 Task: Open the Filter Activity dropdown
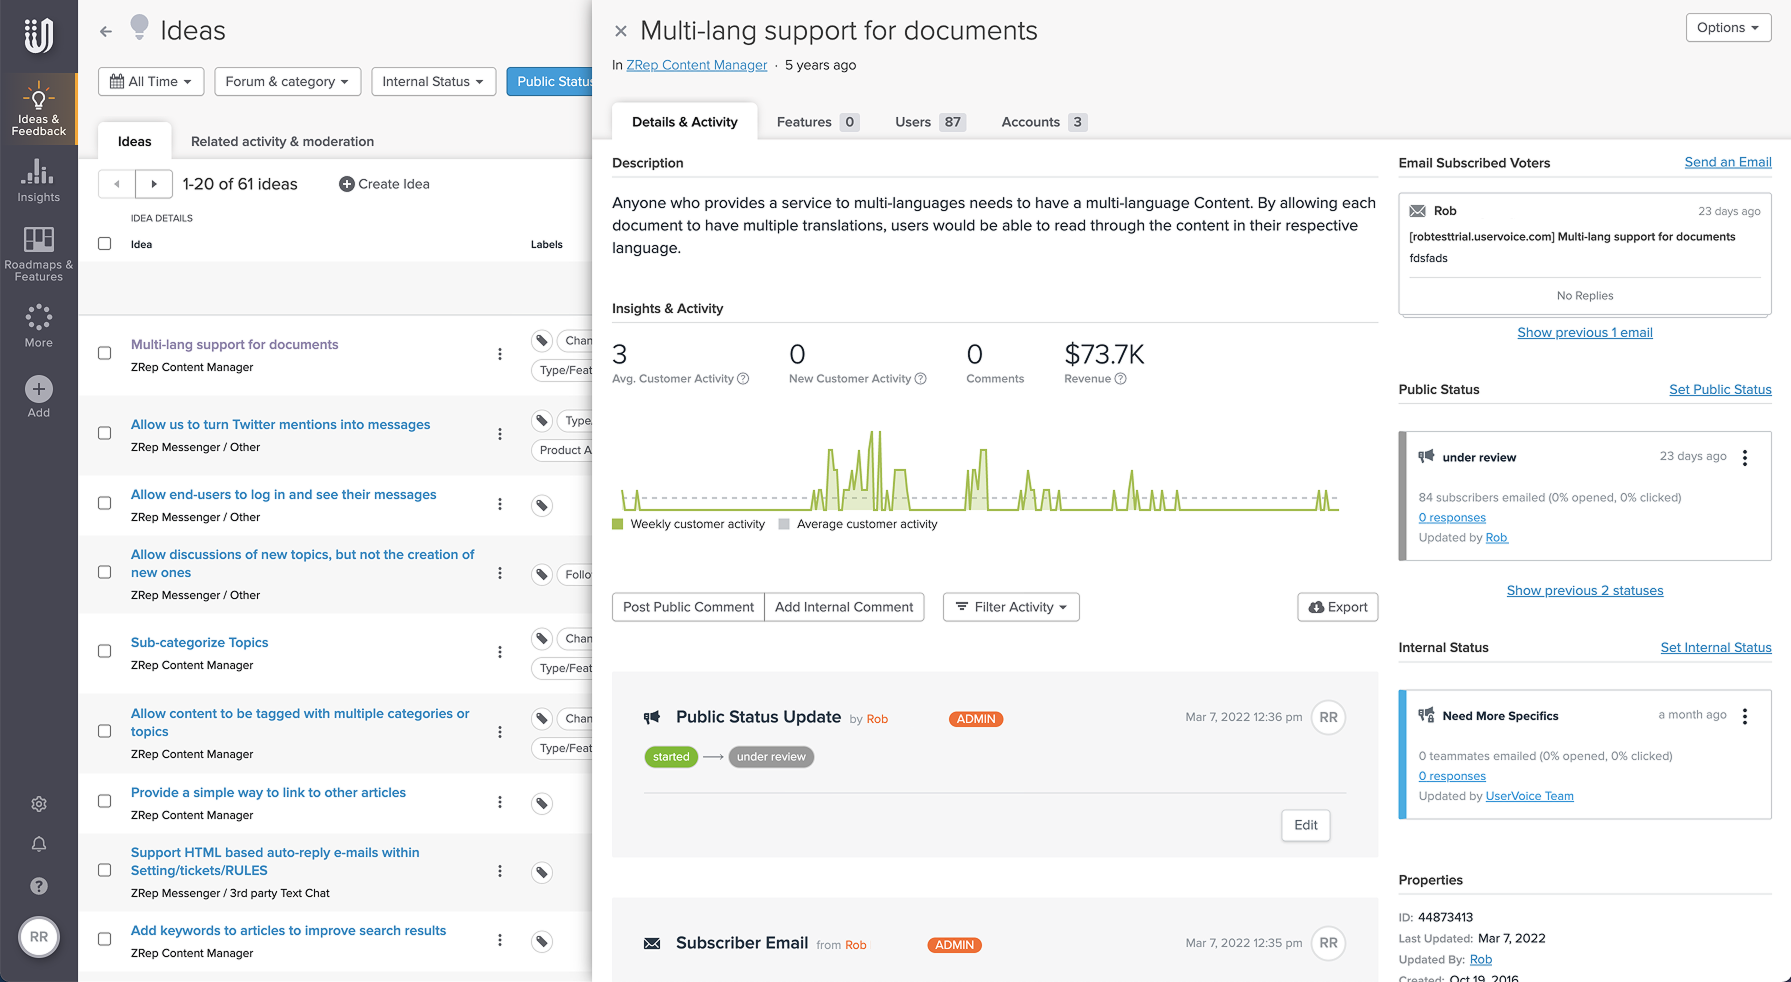[x=1011, y=607]
